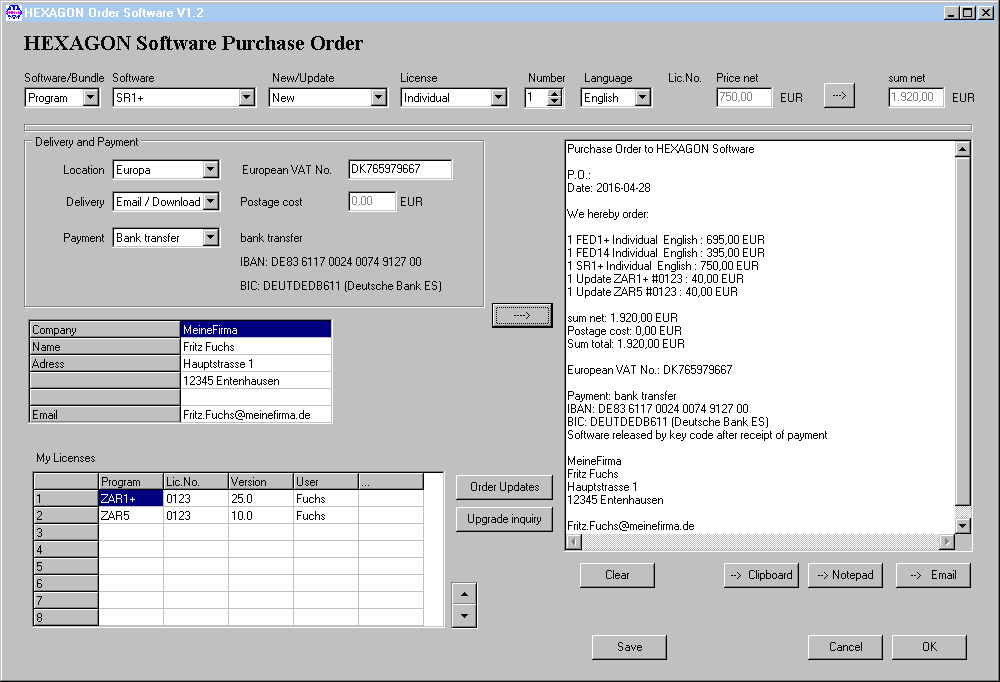Open the Language dropdown
Viewport: 1000px width, 682px height.
coord(642,98)
